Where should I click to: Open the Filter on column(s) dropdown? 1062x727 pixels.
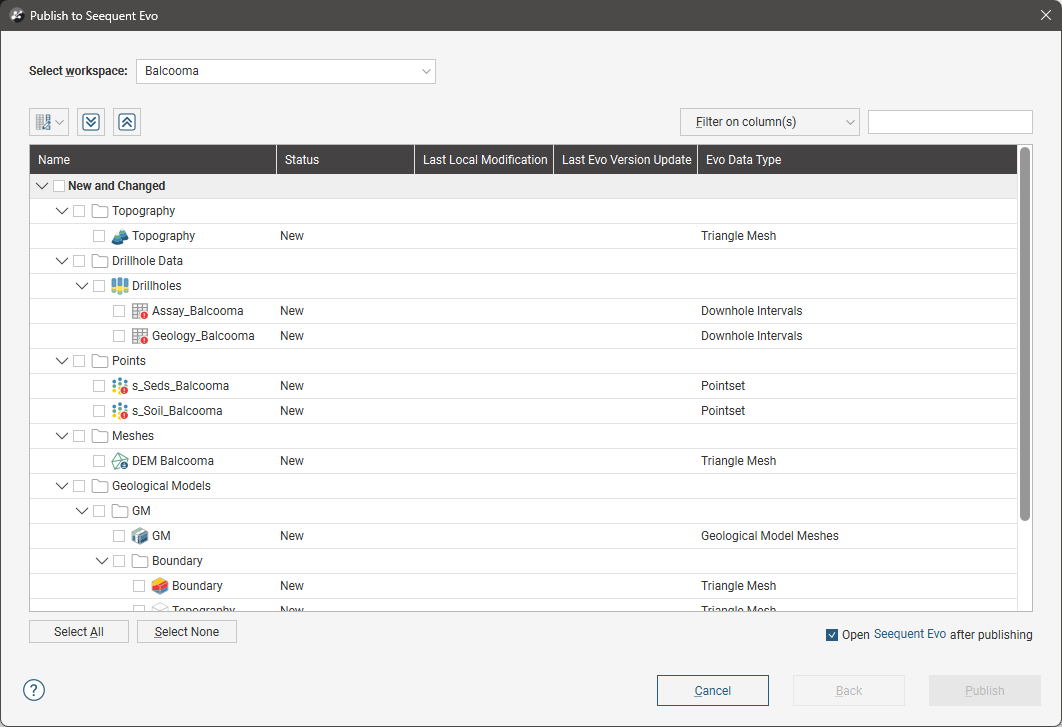coord(769,122)
